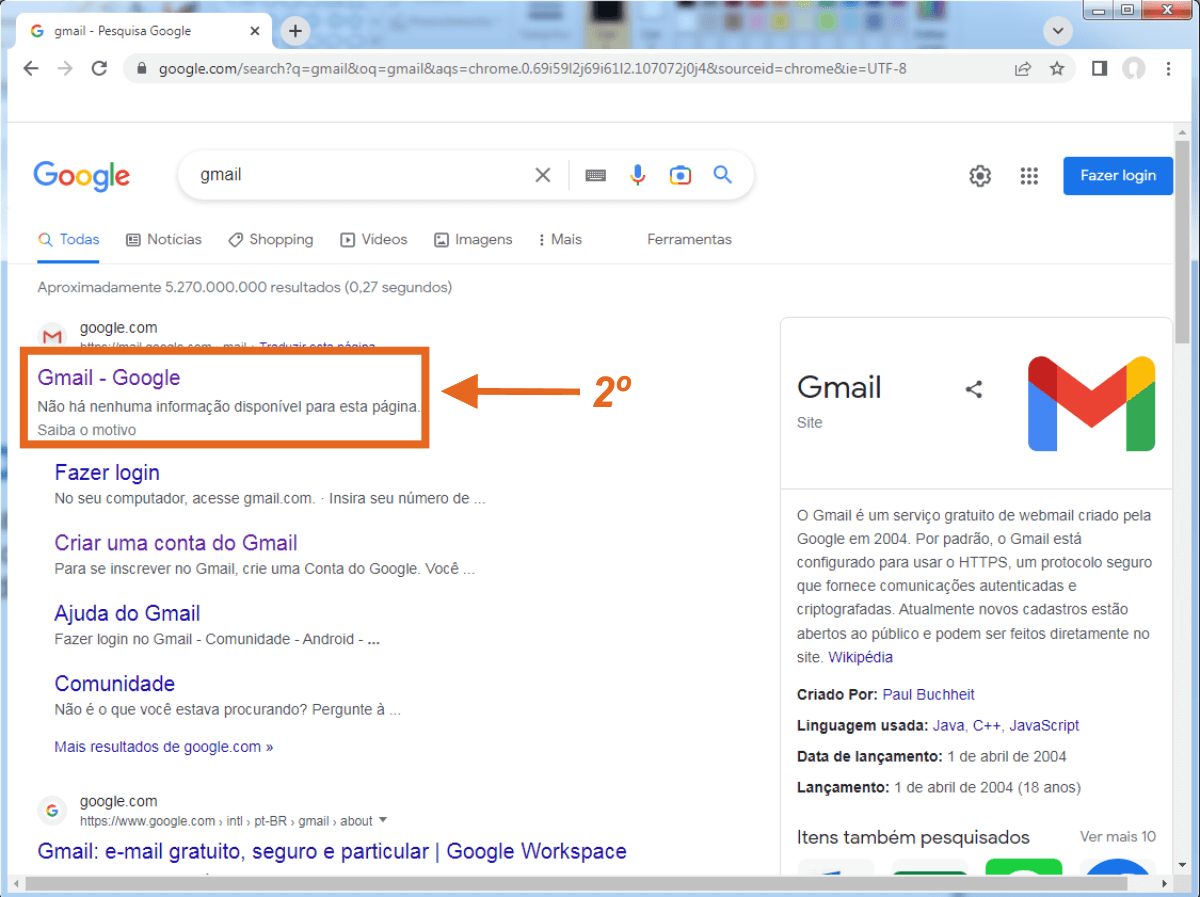
Task: Open 'Gmail: e-mail gratuito, seguro e particular' result
Action: click(332, 852)
